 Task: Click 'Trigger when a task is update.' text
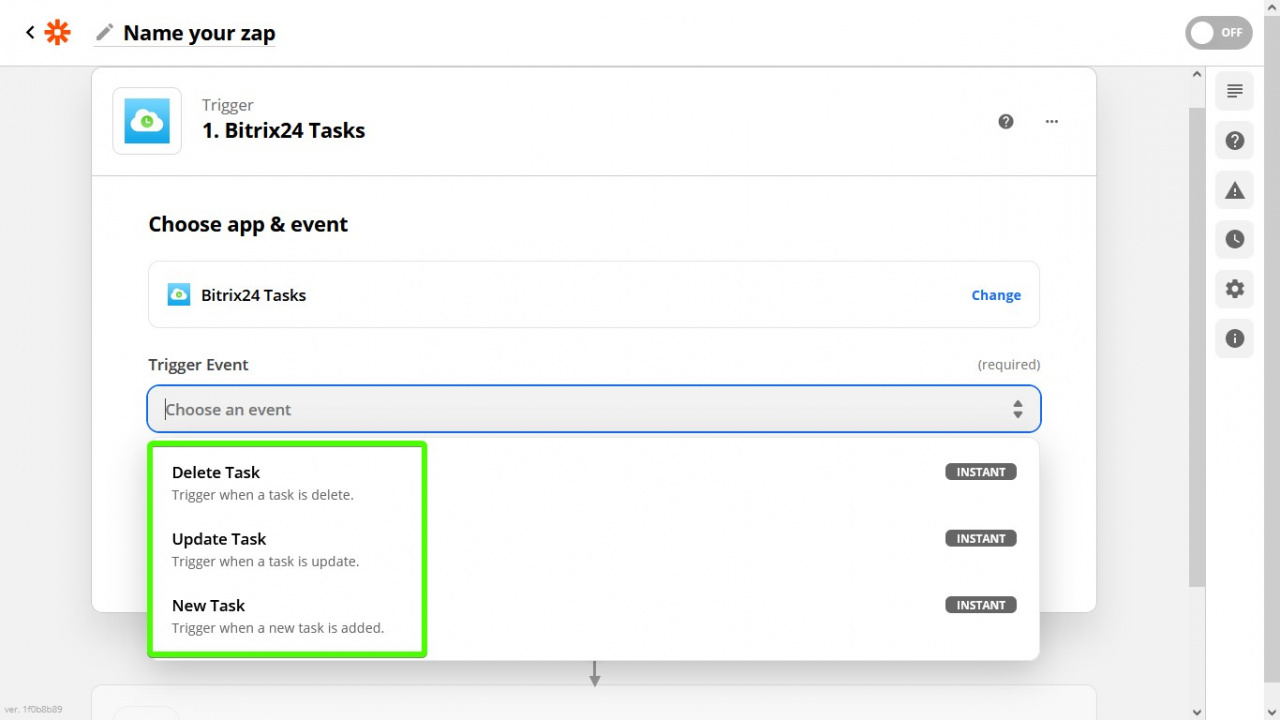[265, 561]
